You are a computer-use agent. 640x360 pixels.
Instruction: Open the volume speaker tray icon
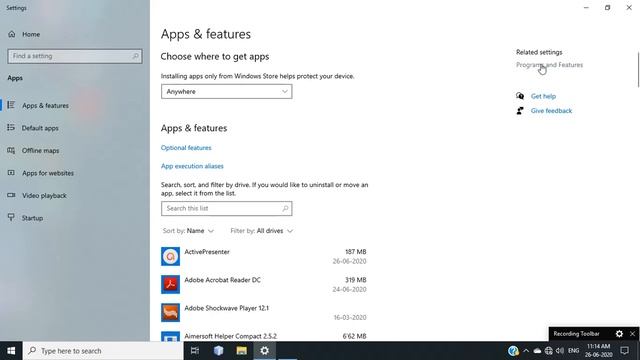pos(560,351)
